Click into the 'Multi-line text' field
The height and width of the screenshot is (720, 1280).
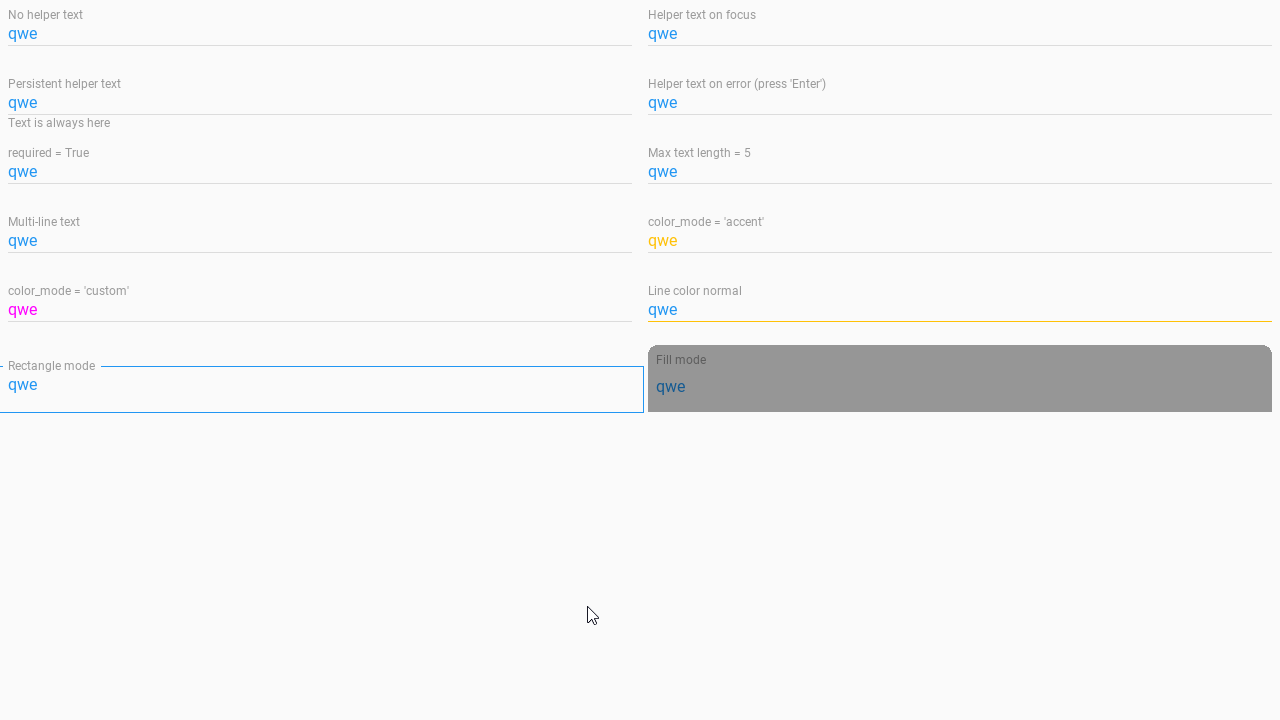point(300,240)
